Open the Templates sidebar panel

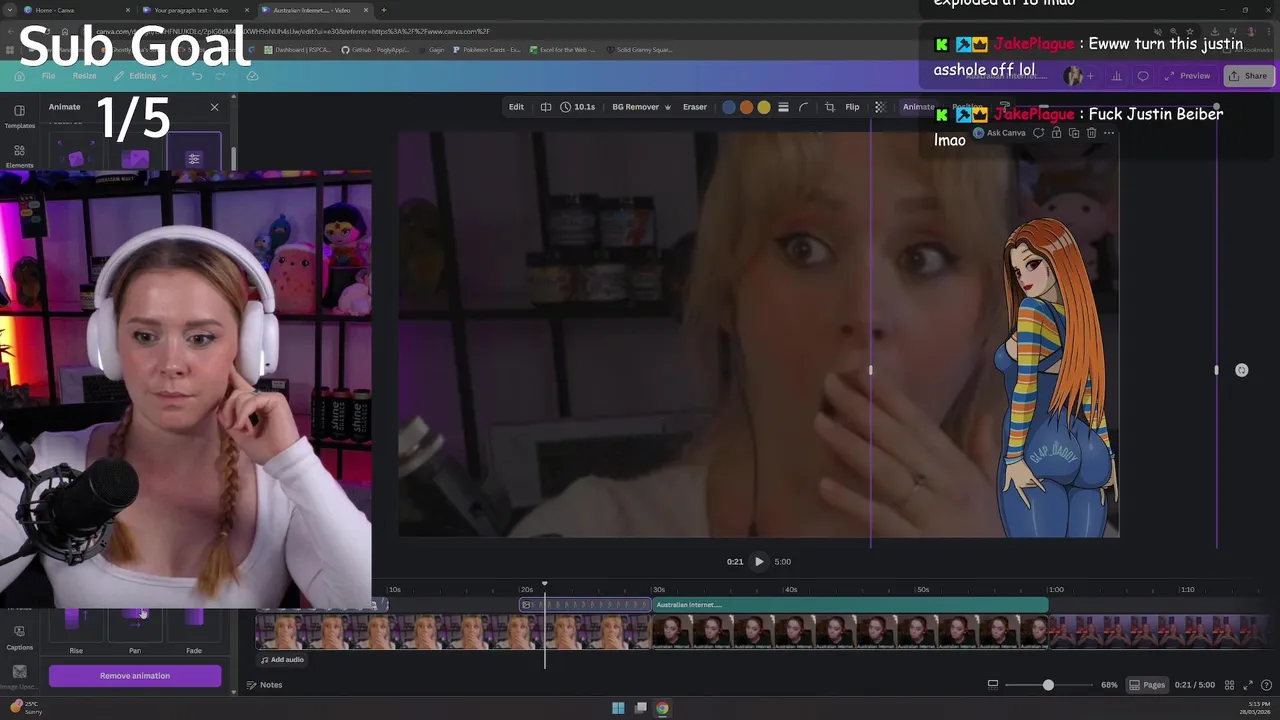(19, 116)
